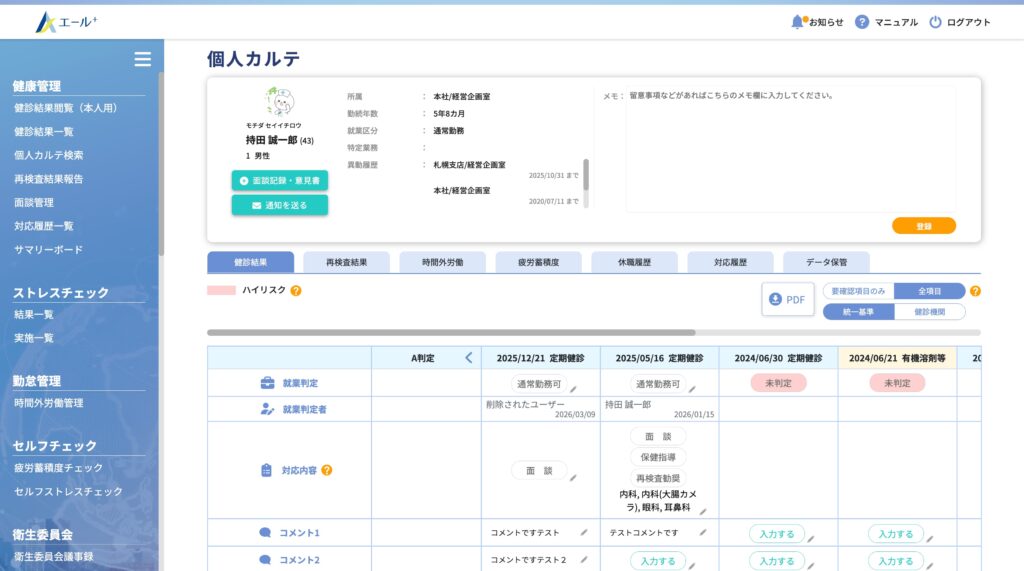
Task: Switch to the 疲労蓄積度 tab
Action: 538,262
